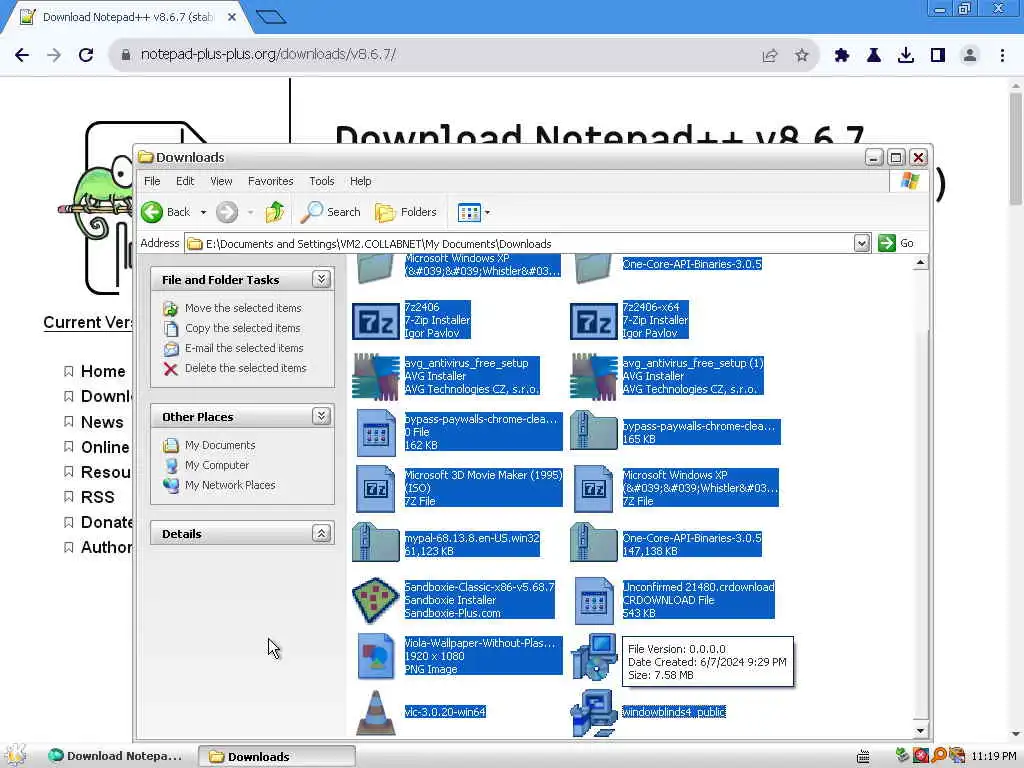Open Home link on Notepad++ page
The image size is (1024, 768).
click(103, 371)
